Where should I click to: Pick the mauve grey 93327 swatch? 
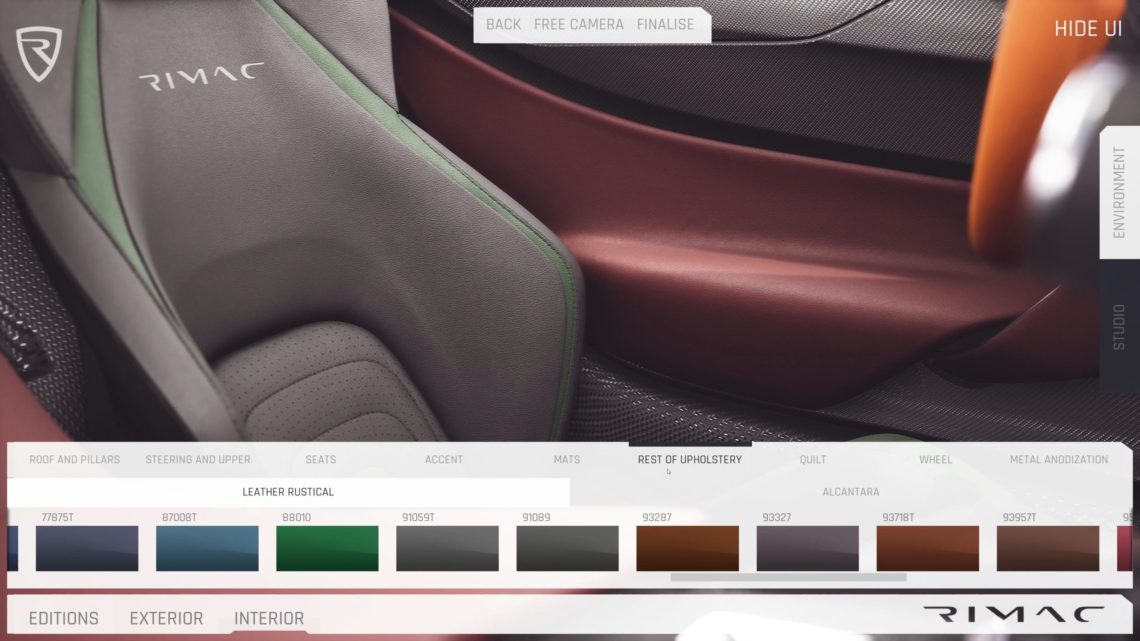[x=808, y=548]
